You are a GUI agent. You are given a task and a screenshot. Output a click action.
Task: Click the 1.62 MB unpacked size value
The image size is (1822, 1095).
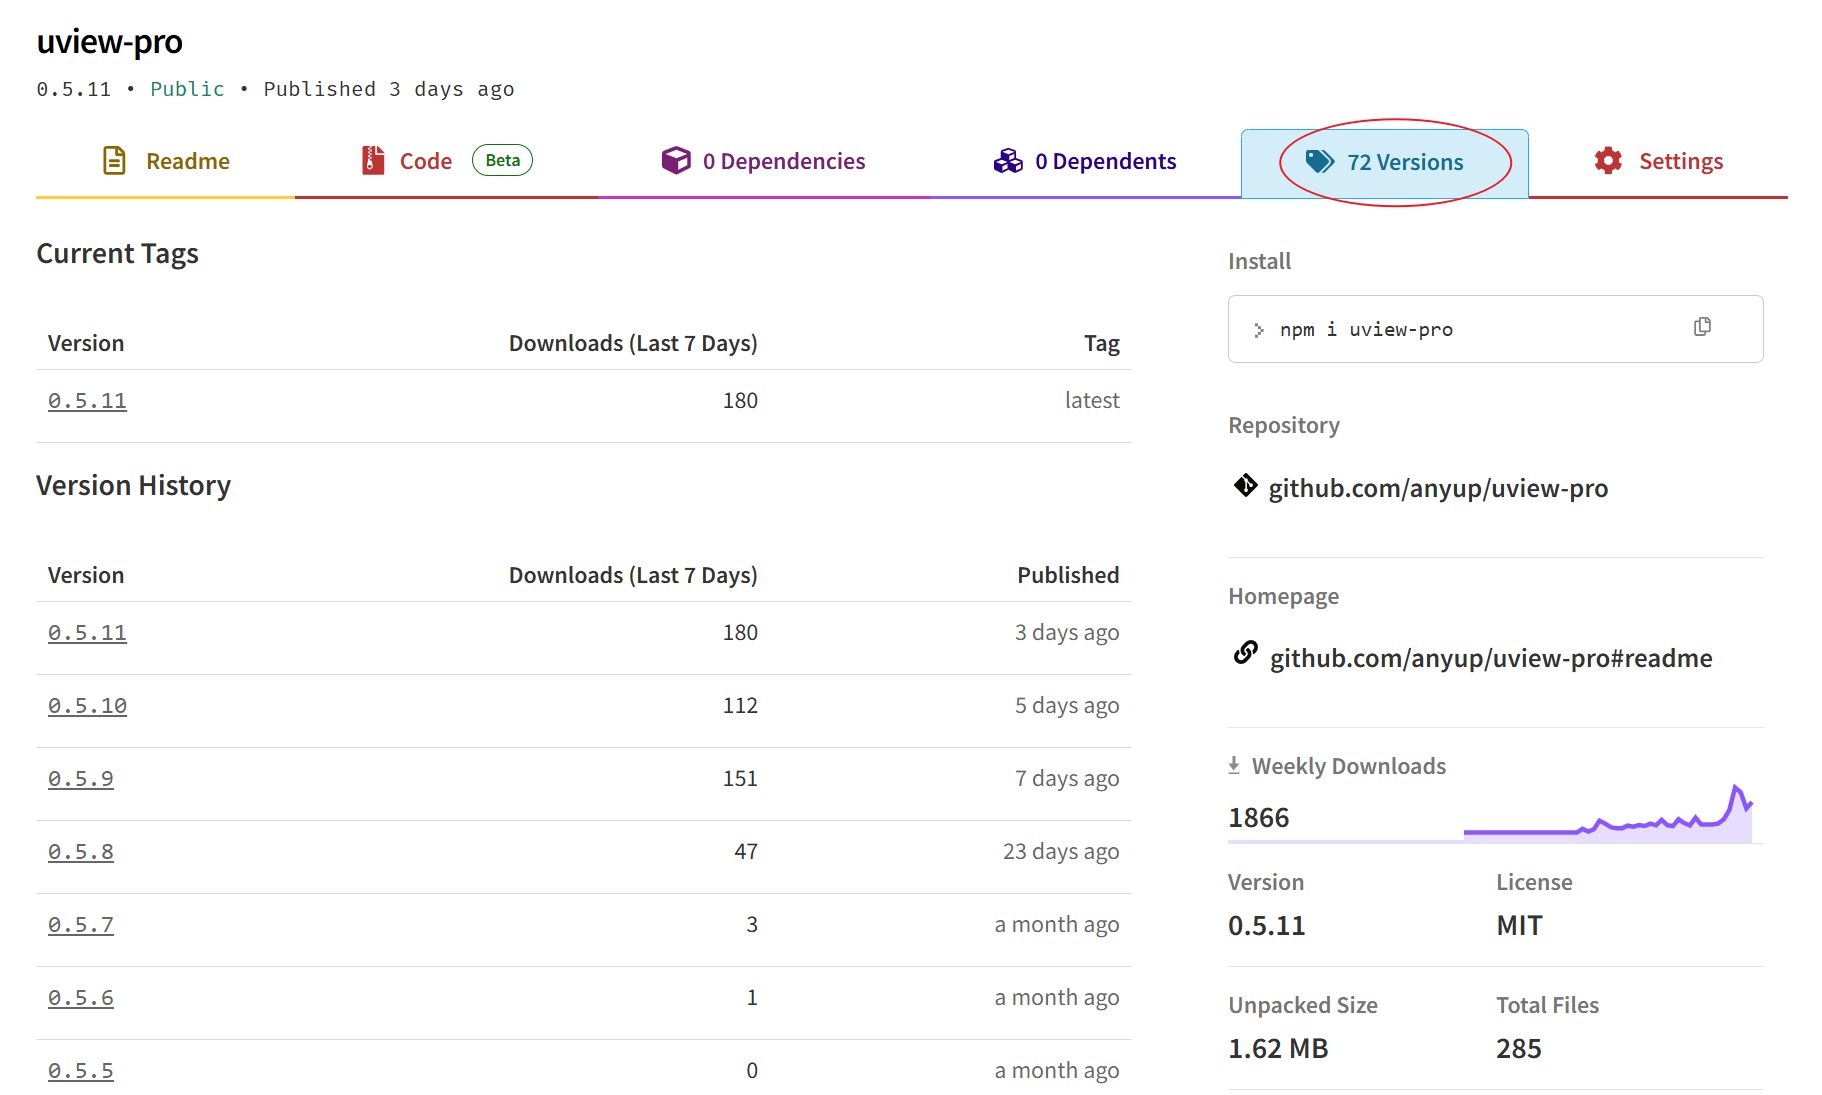[1278, 1049]
